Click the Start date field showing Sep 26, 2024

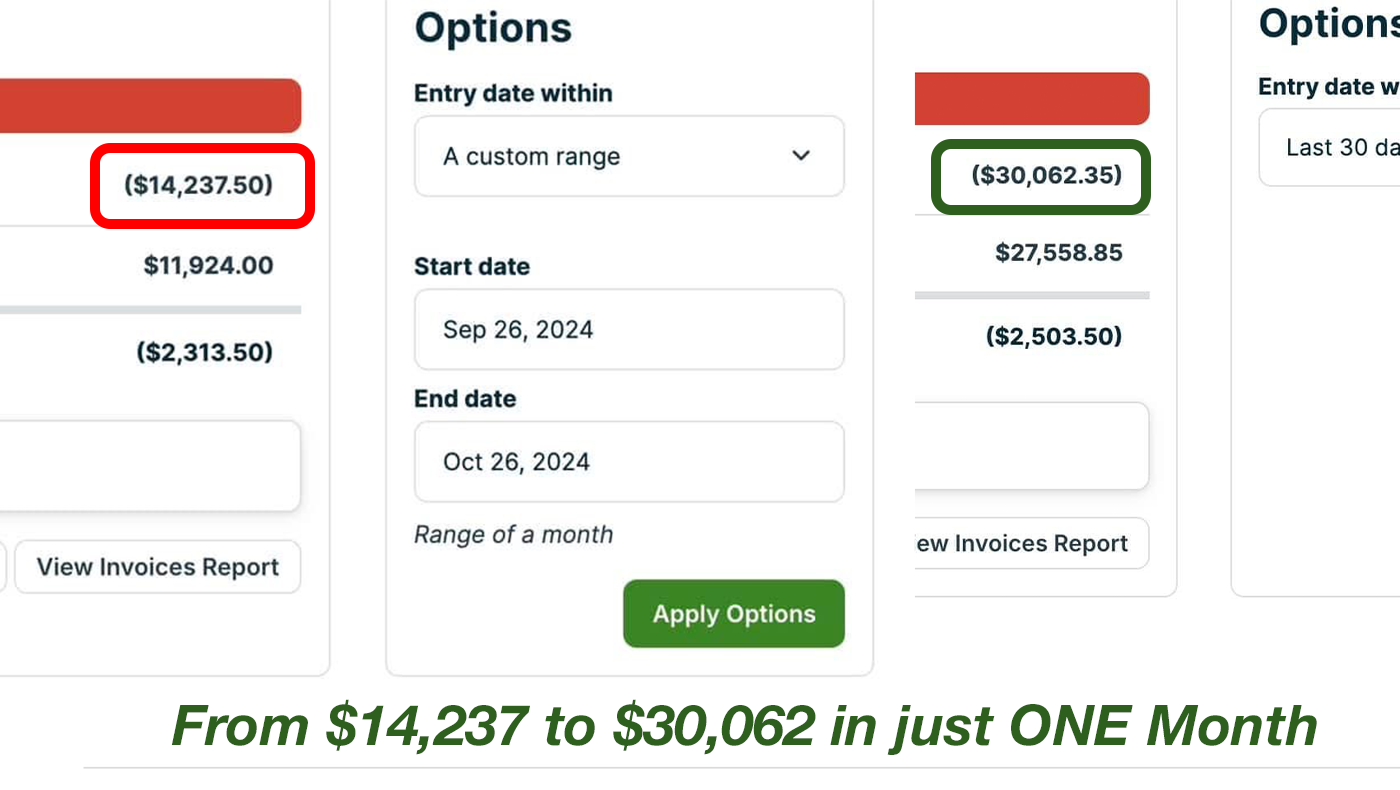(x=629, y=330)
